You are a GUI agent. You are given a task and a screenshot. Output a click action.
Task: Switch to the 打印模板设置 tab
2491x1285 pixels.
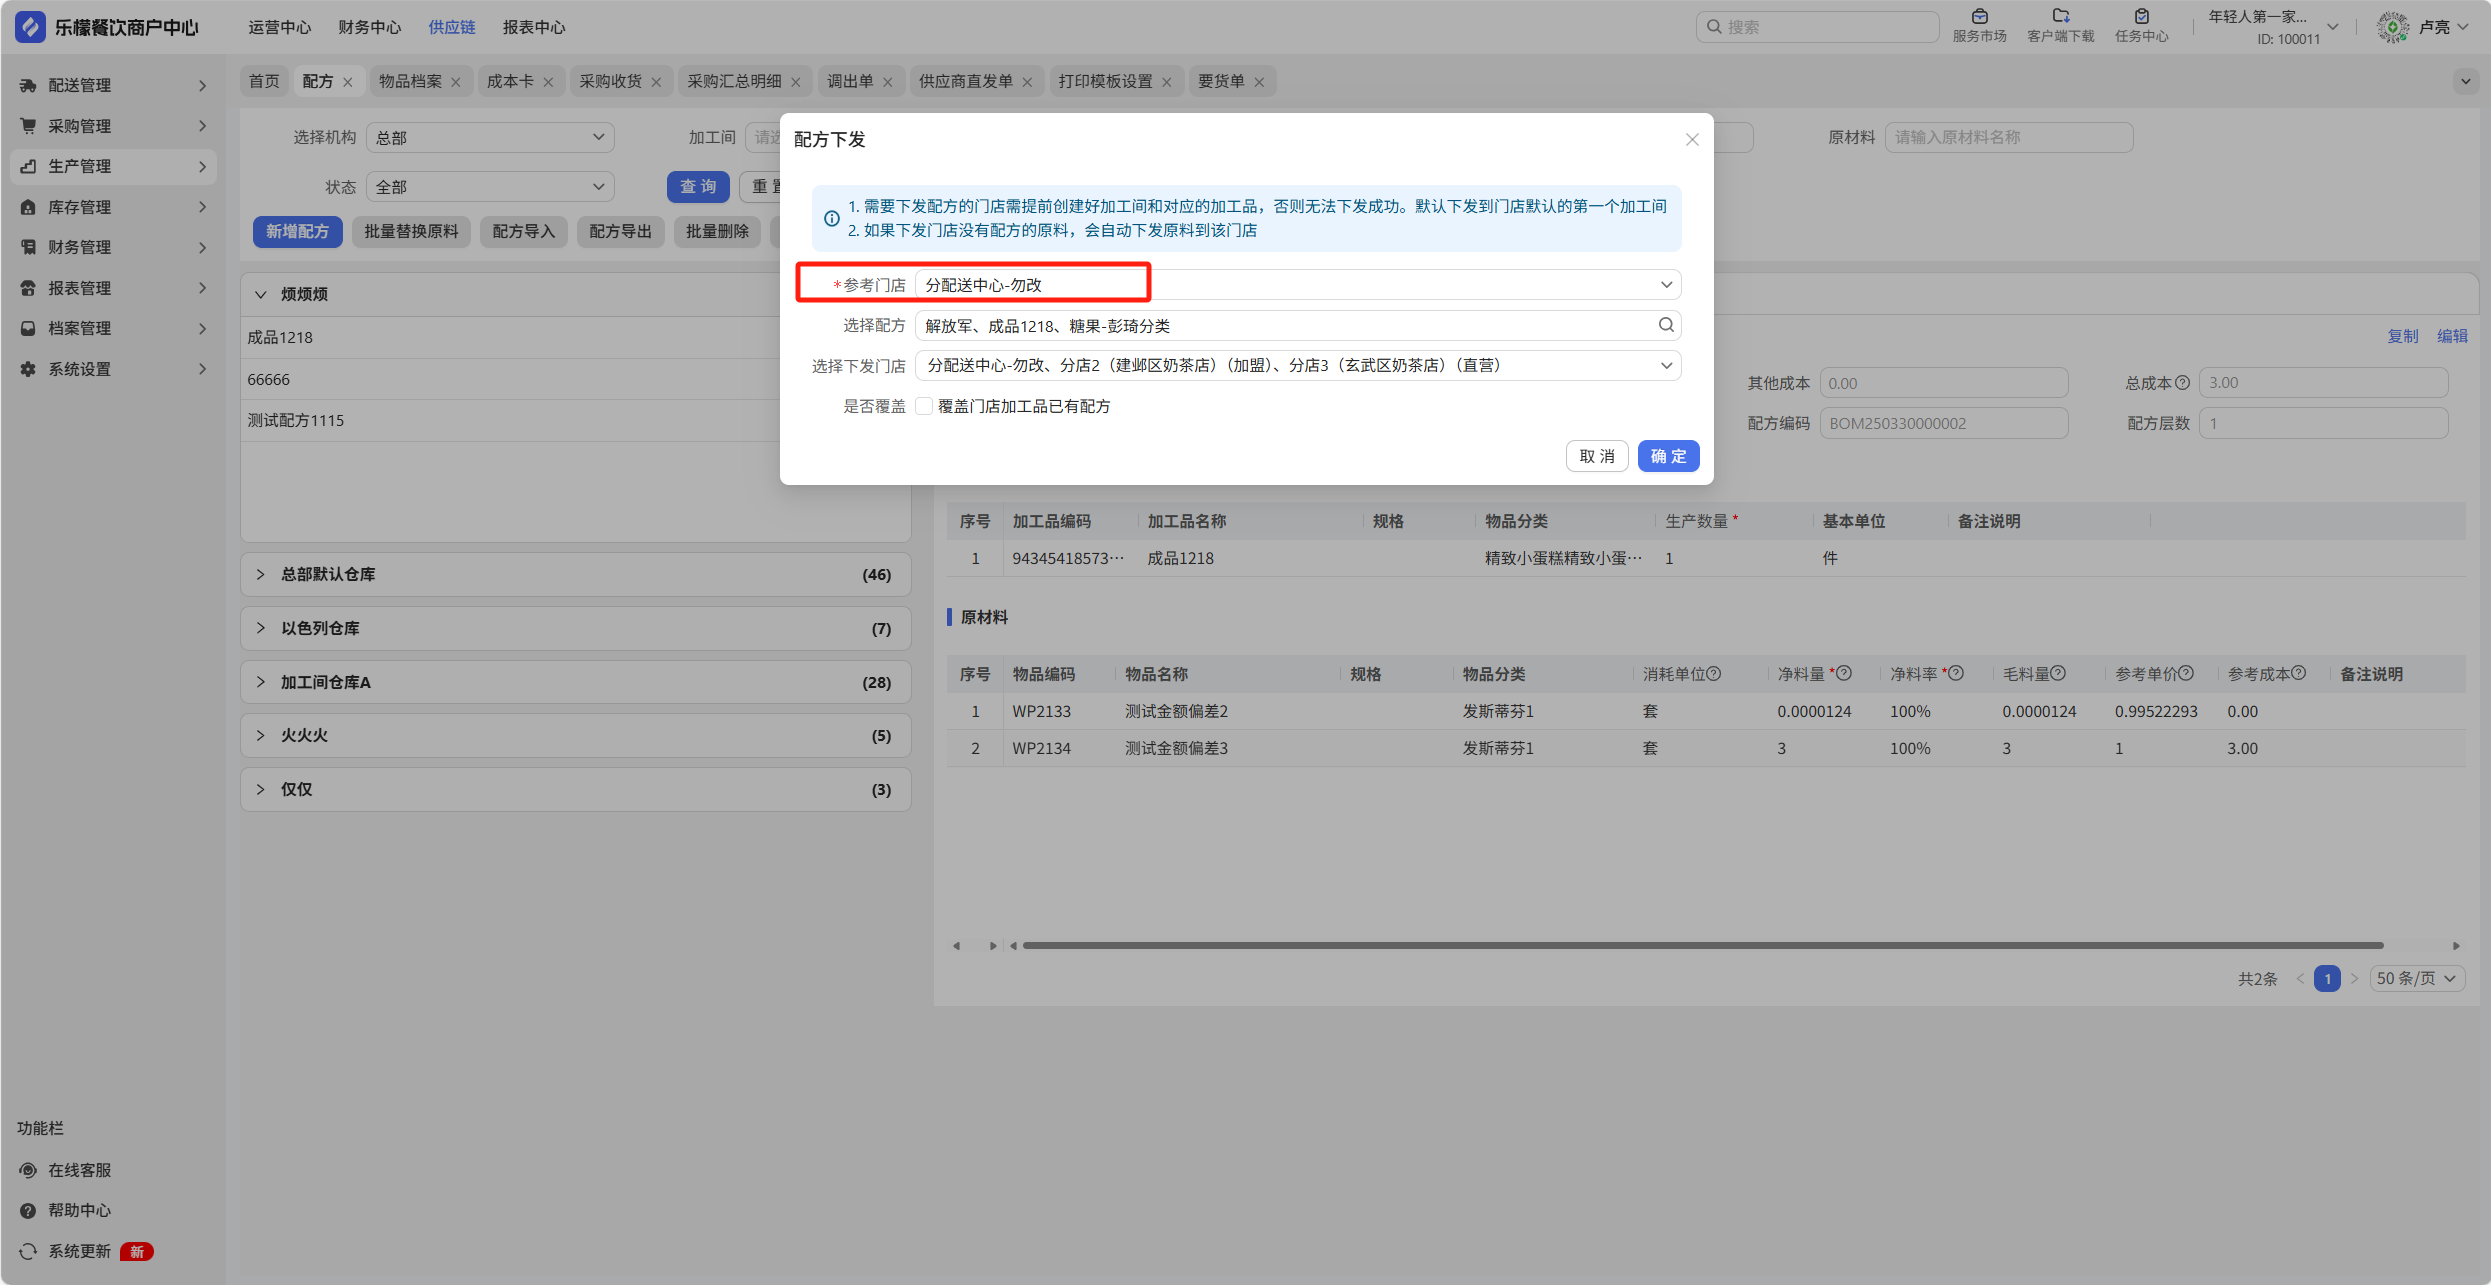coord(1105,82)
